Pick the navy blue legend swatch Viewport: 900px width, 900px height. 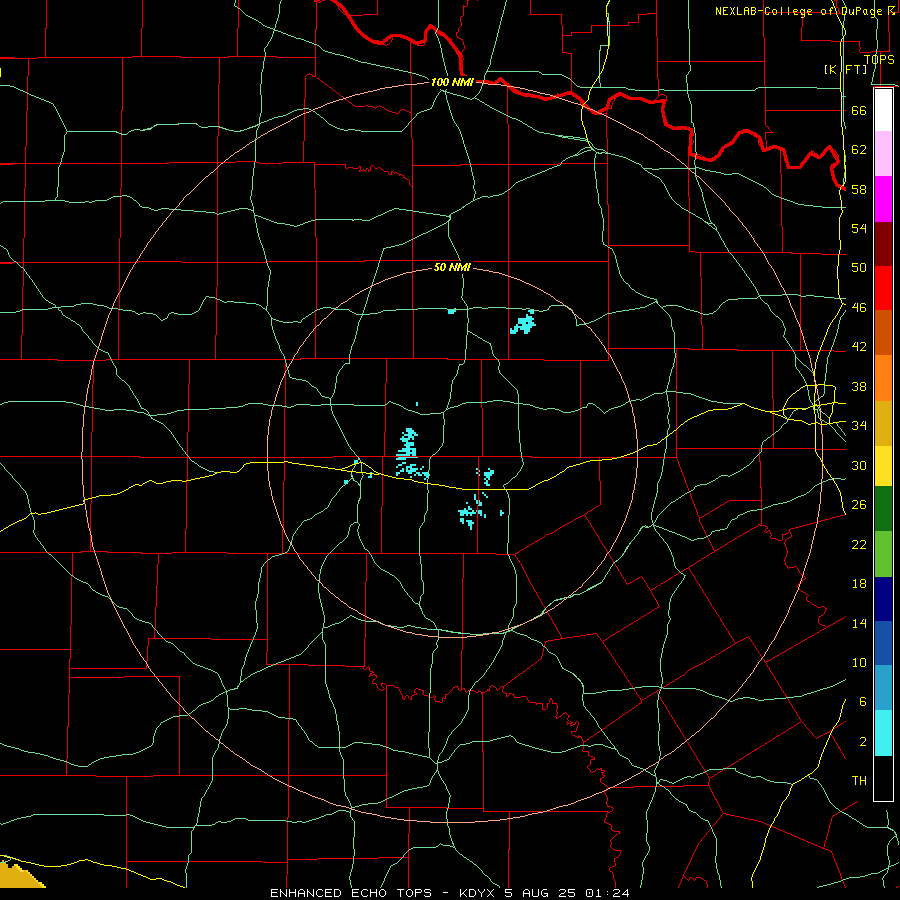pos(883,599)
